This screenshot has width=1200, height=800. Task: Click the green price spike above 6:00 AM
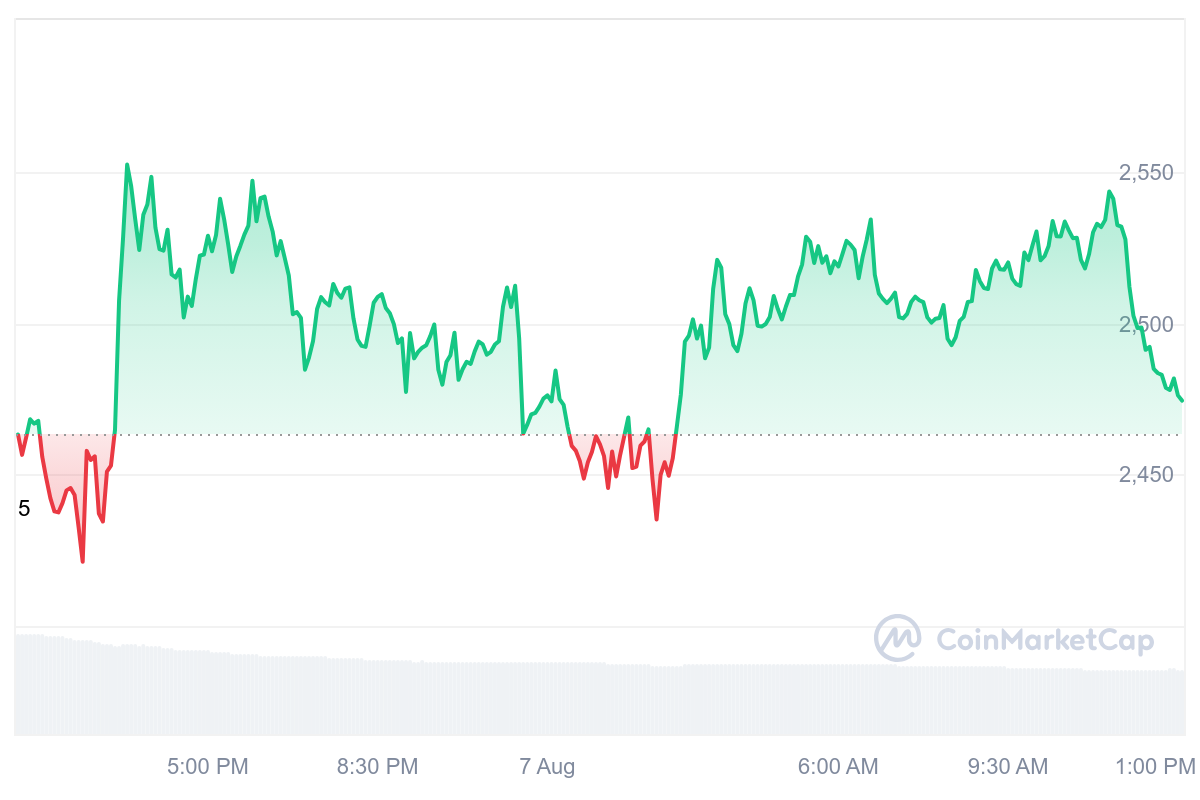click(871, 220)
